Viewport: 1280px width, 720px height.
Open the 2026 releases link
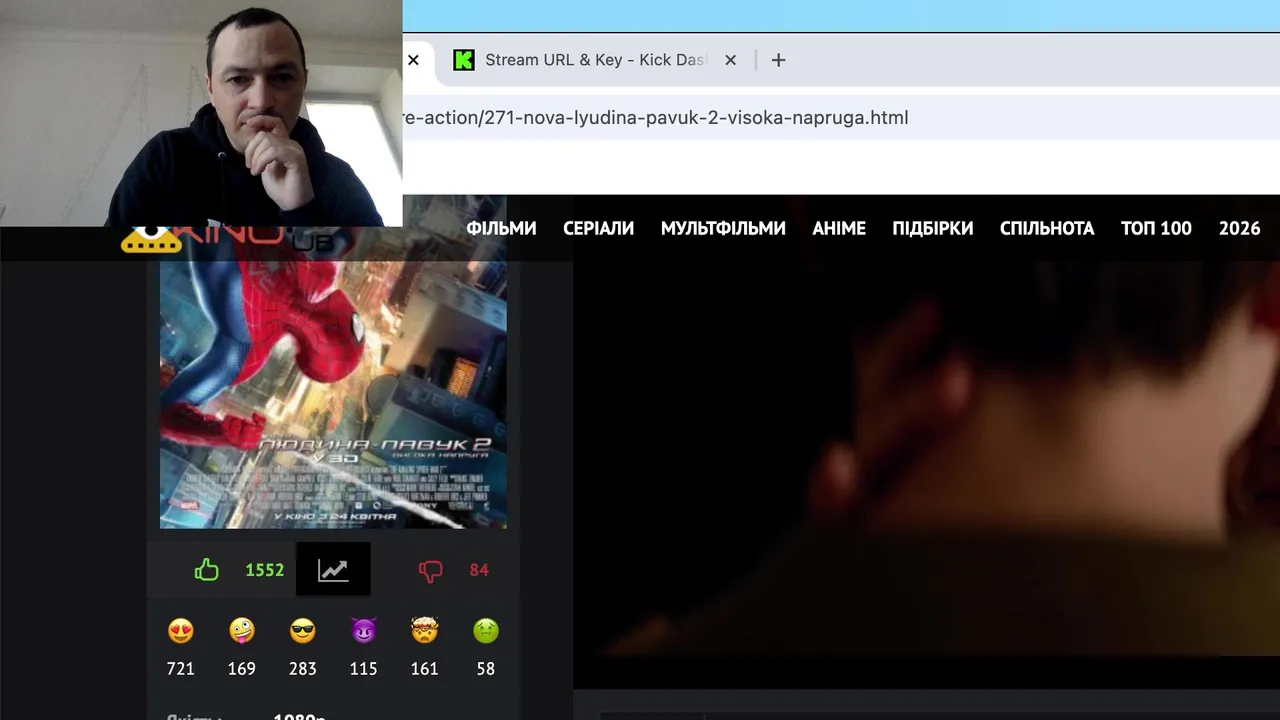(x=1239, y=228)
